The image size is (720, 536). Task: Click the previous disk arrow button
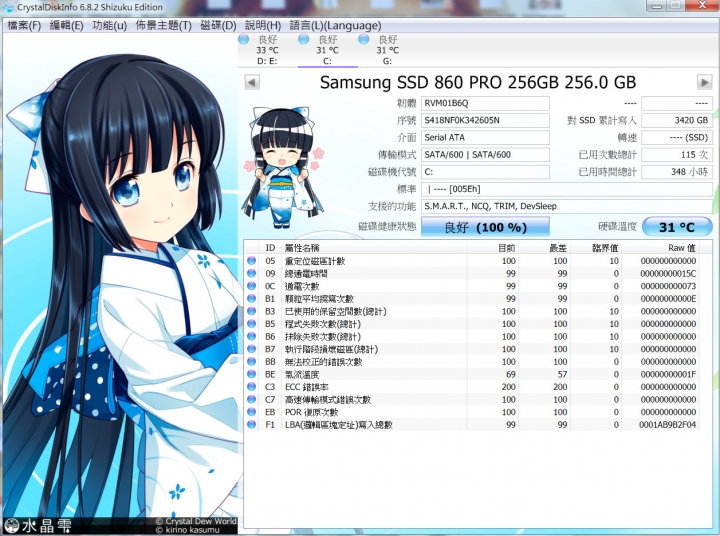point(252,83)
